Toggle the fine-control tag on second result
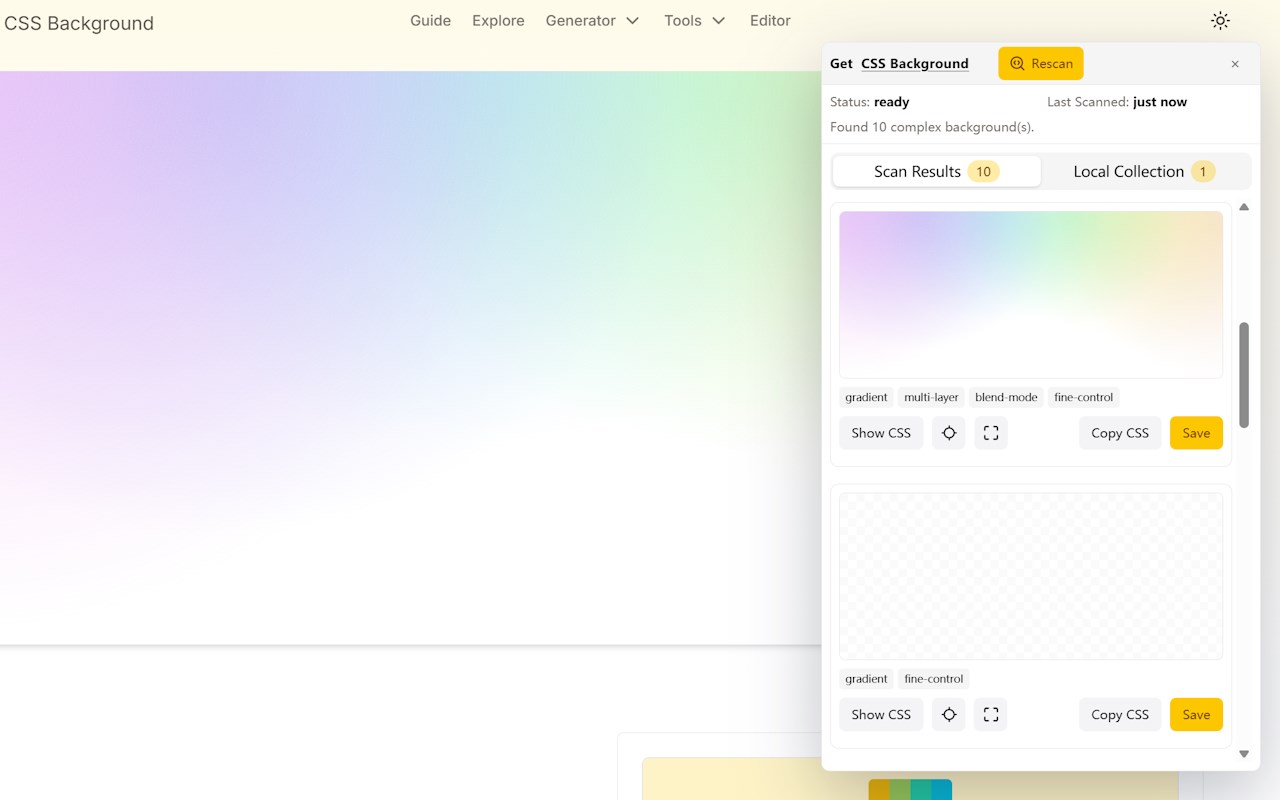Screen dimensions: 1280x800 click(x=933, y=678)
